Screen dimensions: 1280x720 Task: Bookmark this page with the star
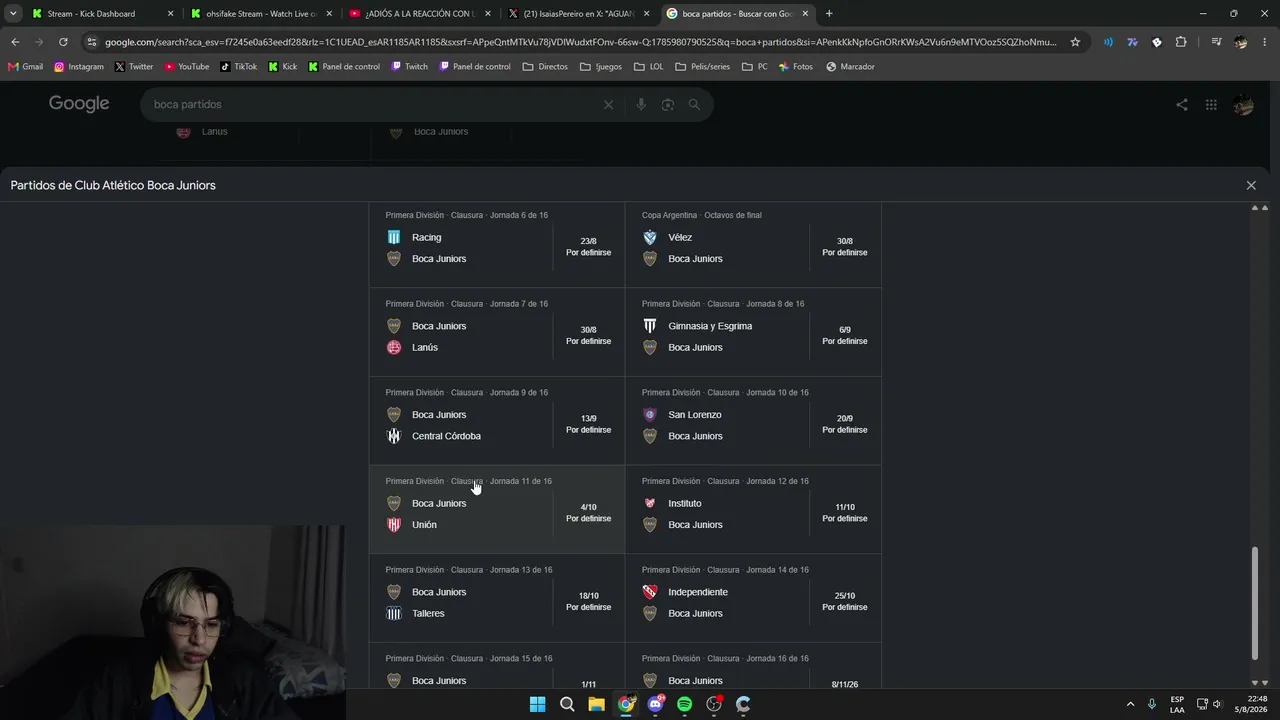1075,42
